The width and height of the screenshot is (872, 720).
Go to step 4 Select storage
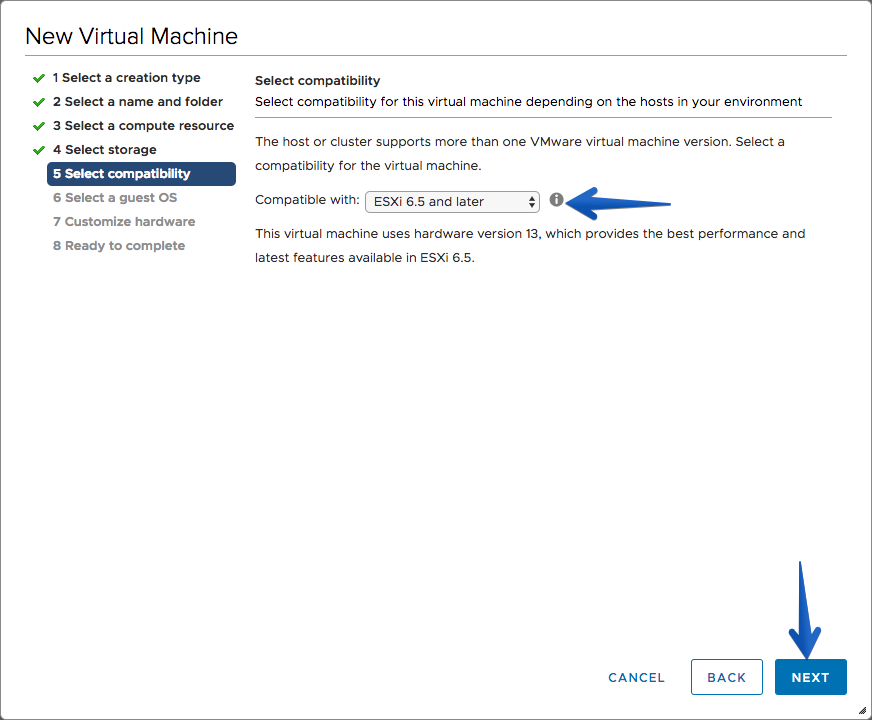coord(105,150)
